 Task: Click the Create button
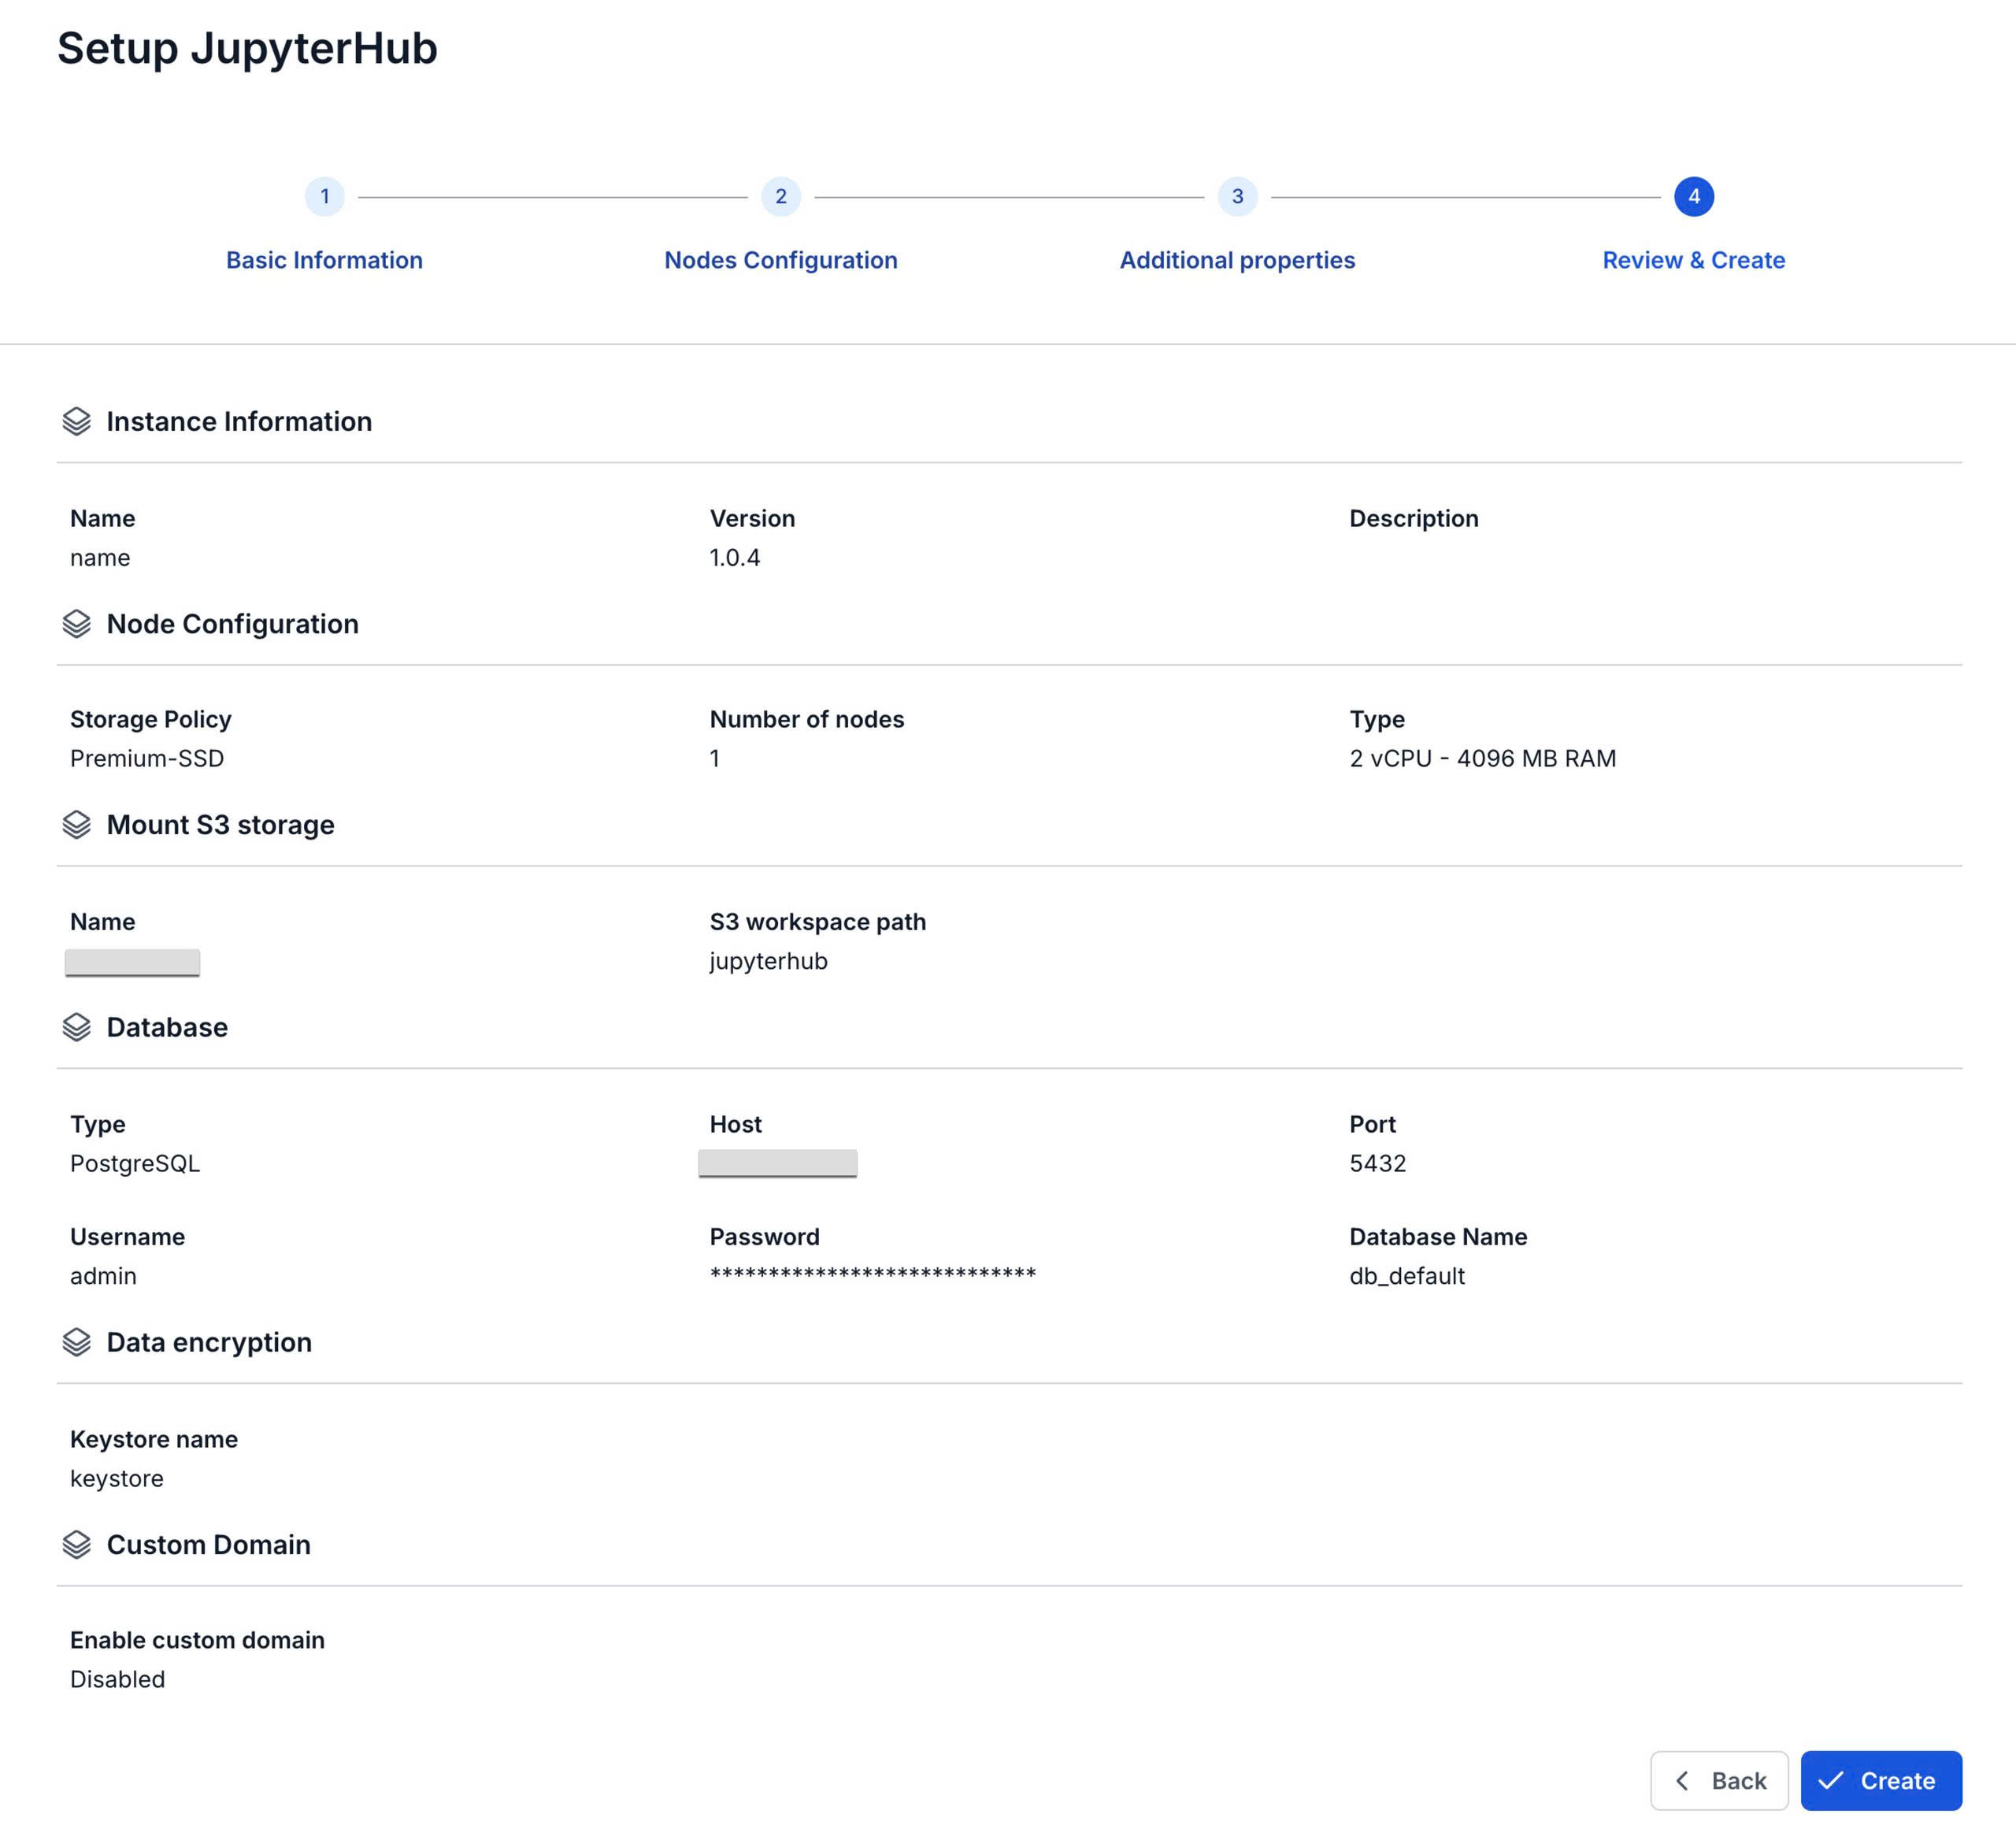pyautogui.click(x=1881, y=1781)
